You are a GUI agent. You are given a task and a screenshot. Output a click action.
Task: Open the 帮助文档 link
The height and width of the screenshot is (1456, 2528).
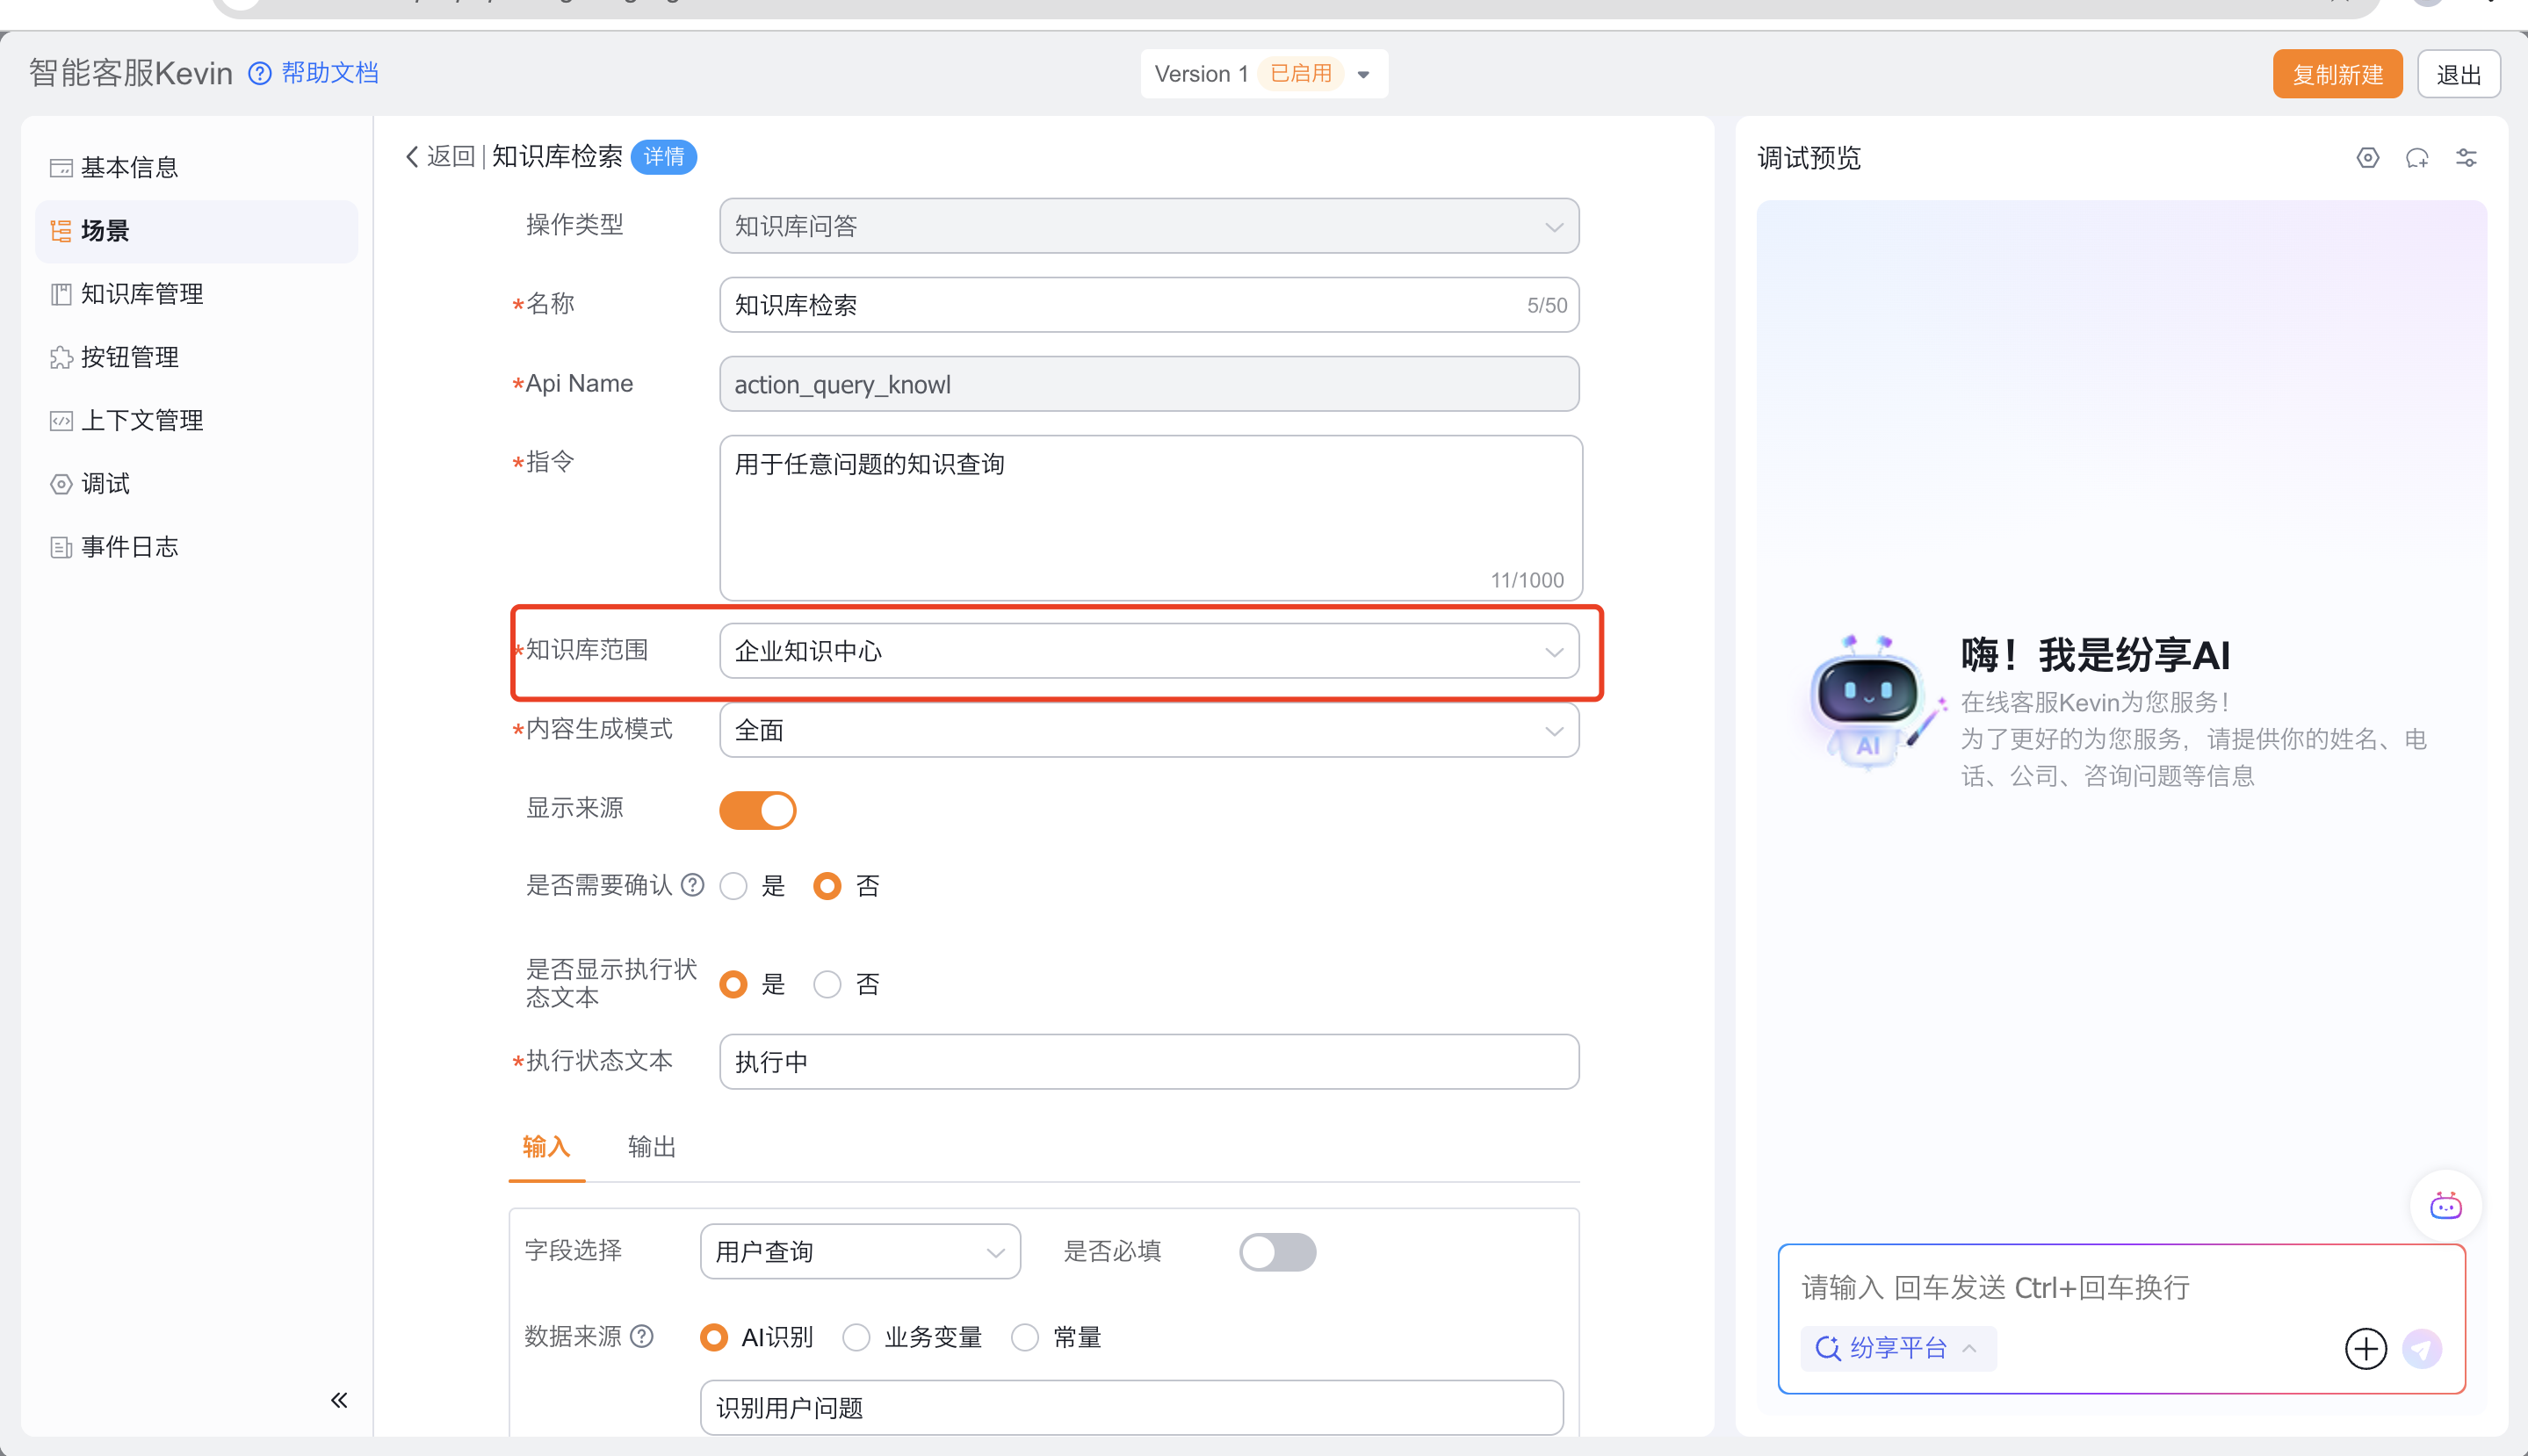click(x=329, y=73)
